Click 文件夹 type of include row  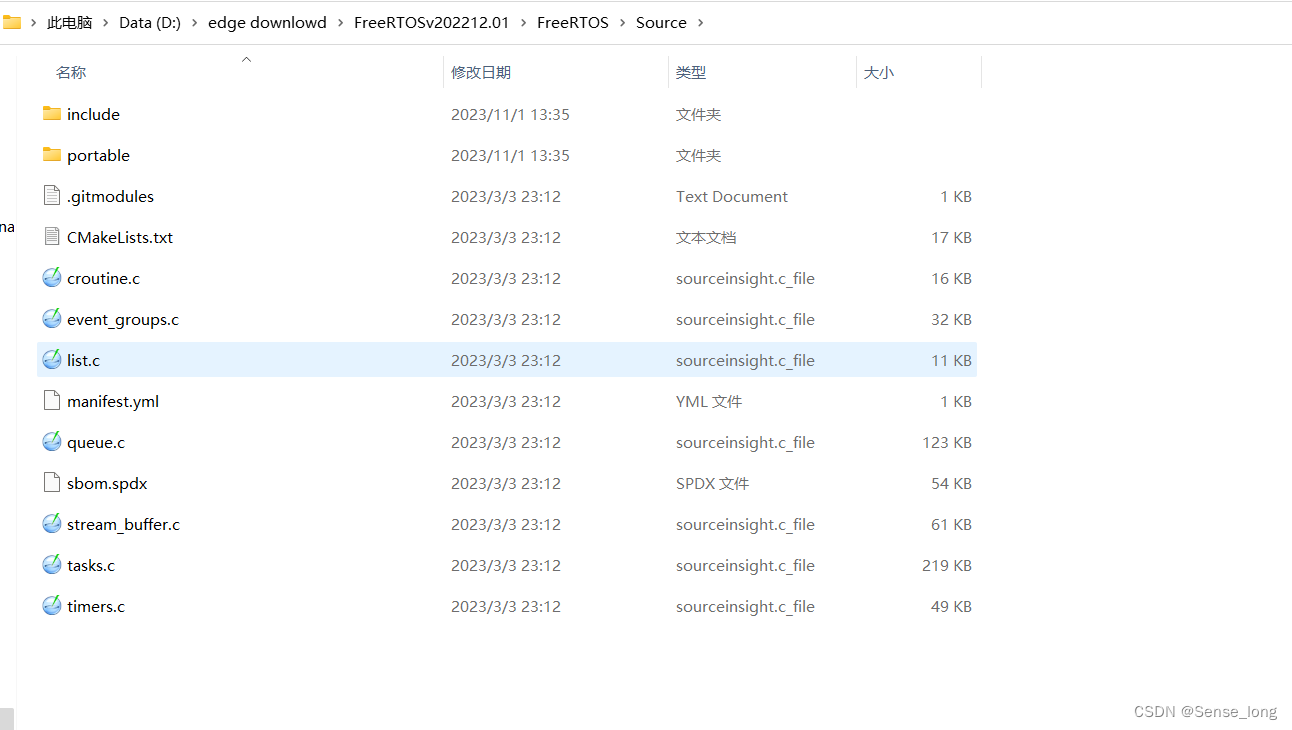(x=698, y=114)
